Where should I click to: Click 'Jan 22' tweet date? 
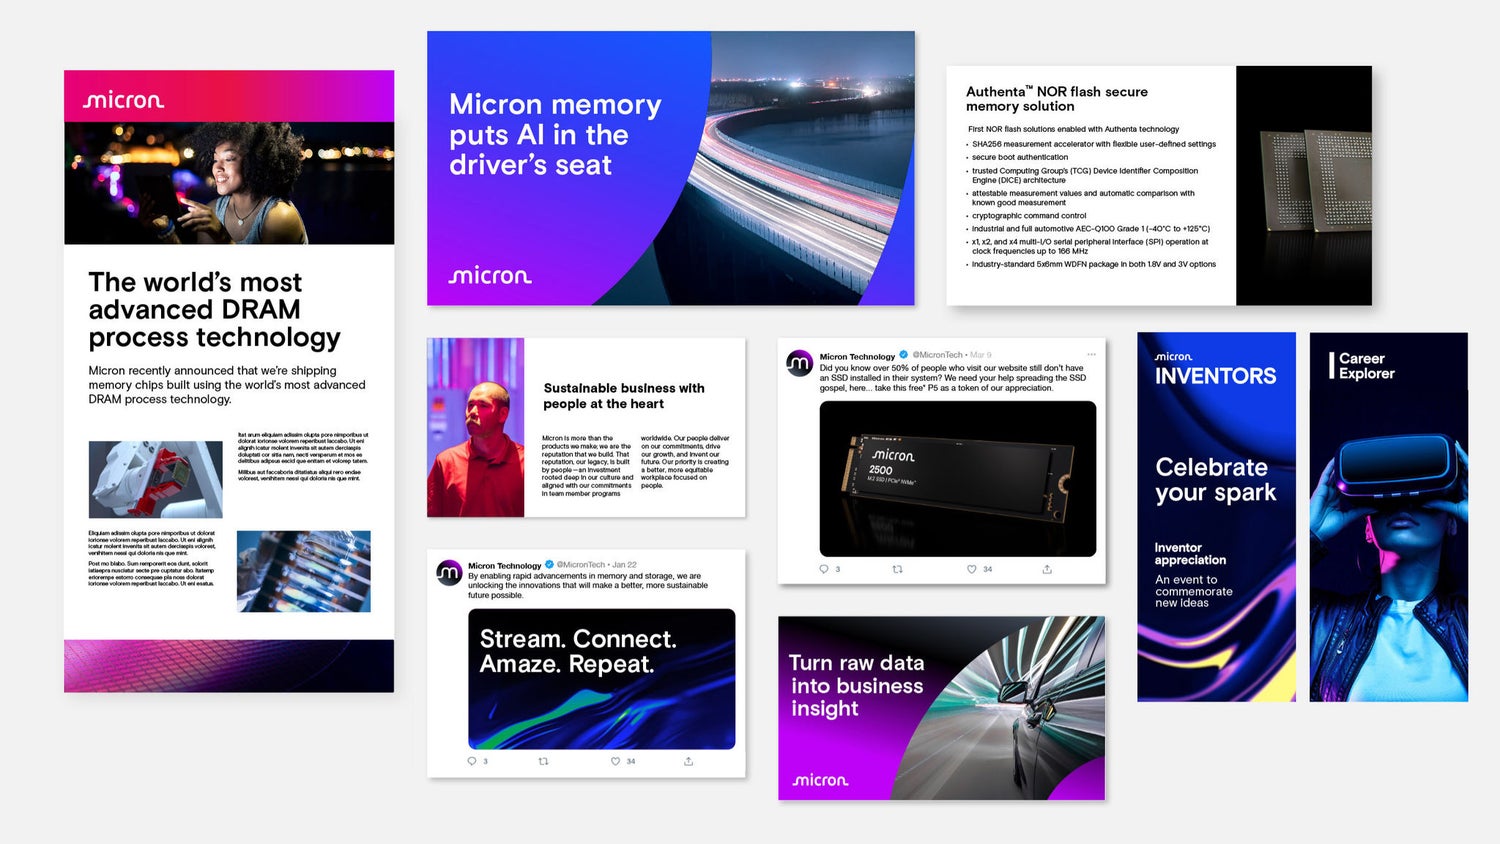(624, 565)
